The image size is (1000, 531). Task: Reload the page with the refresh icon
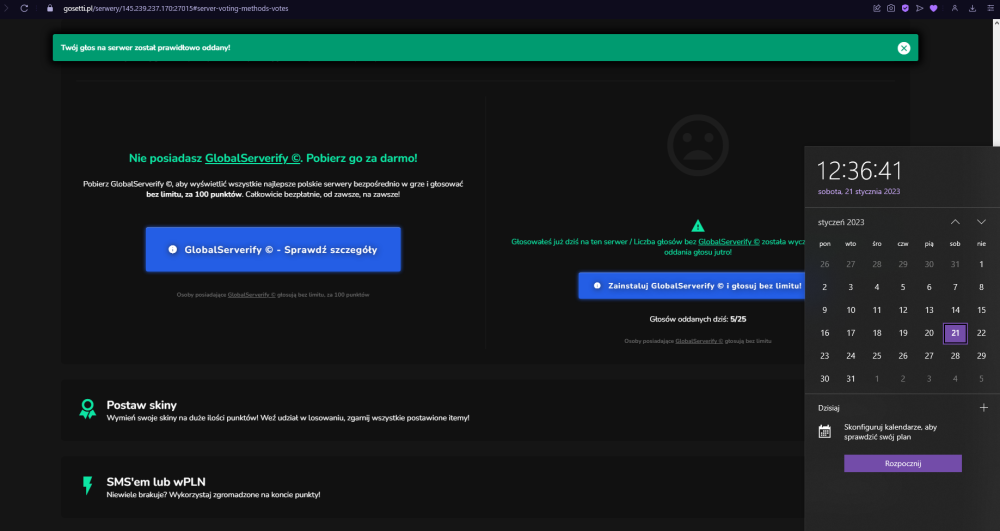[24, 8]
